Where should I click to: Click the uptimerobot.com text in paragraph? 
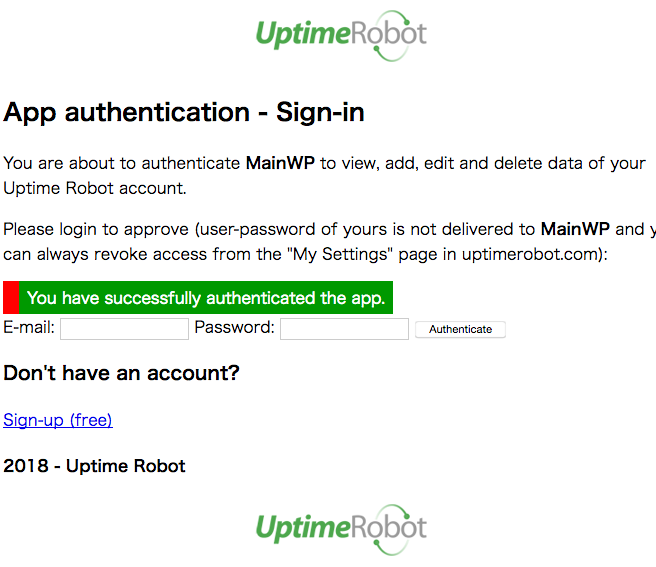pos(530,254)
